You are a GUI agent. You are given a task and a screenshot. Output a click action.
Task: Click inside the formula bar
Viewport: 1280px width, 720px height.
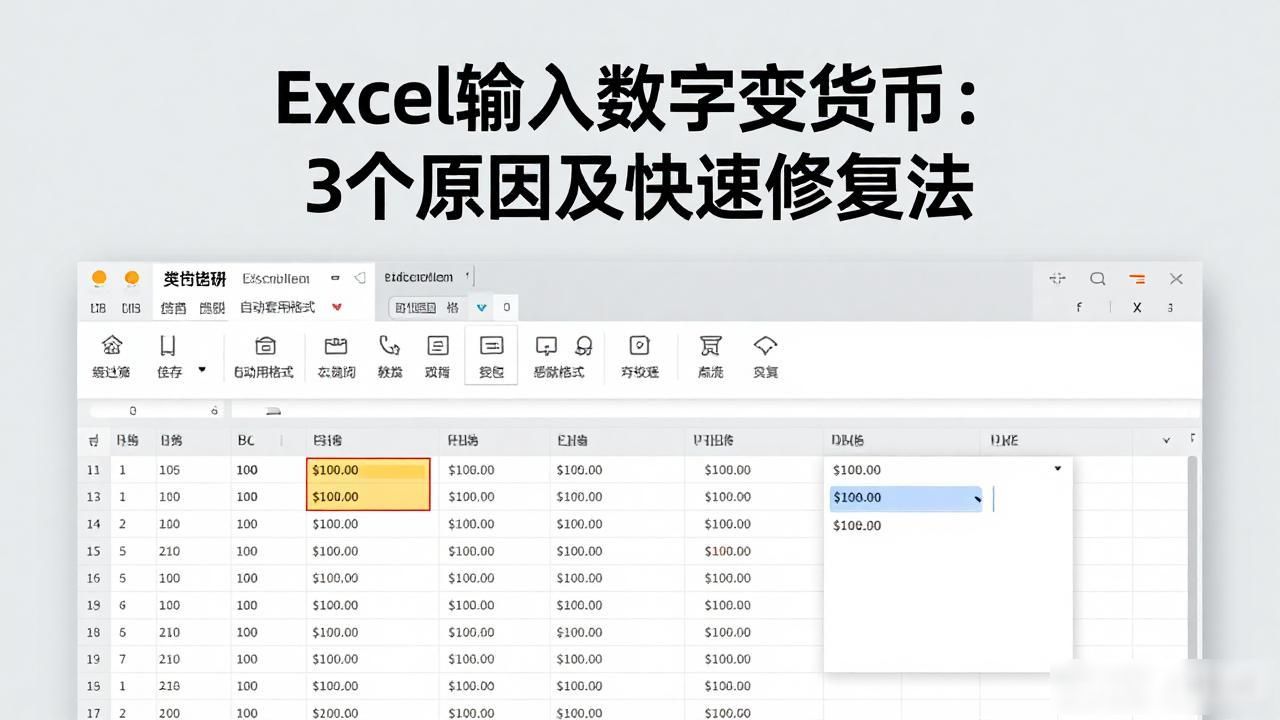point(714,410)
